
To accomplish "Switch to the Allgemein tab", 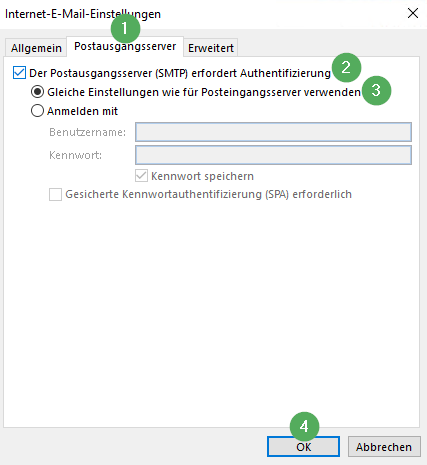I will coord(36,48).
